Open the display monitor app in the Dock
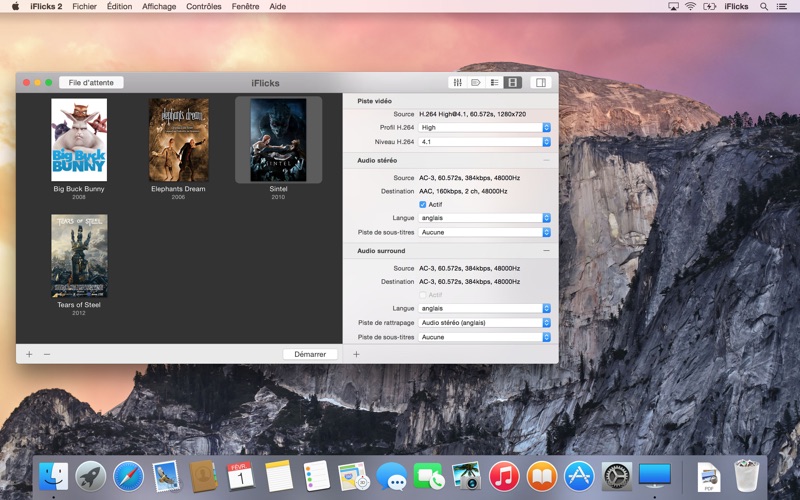The width and height of the screenshot is (800, 500). tap(655, 477)
